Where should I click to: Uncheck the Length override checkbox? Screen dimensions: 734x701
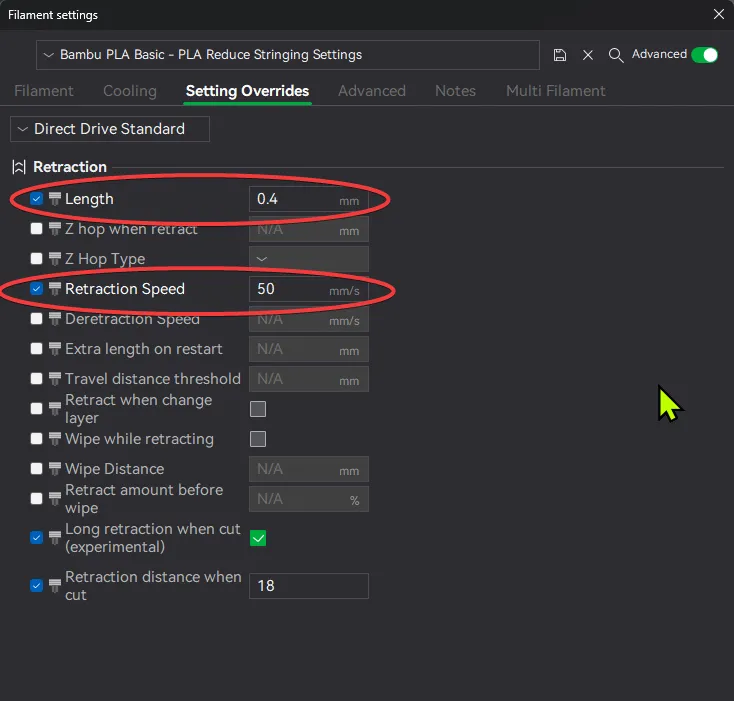coord(36,198)
